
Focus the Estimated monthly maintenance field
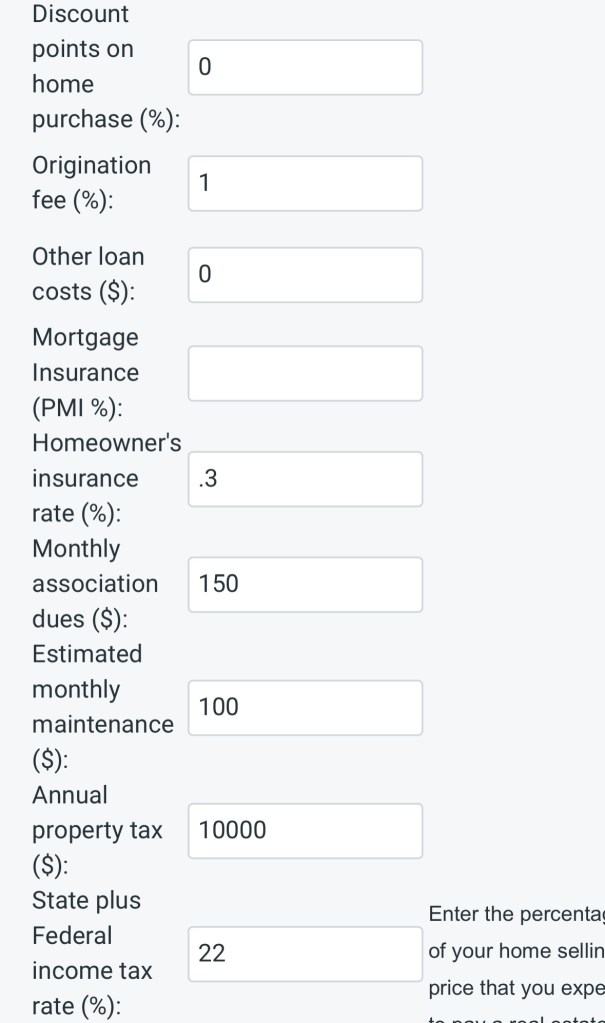click(305, 708)
